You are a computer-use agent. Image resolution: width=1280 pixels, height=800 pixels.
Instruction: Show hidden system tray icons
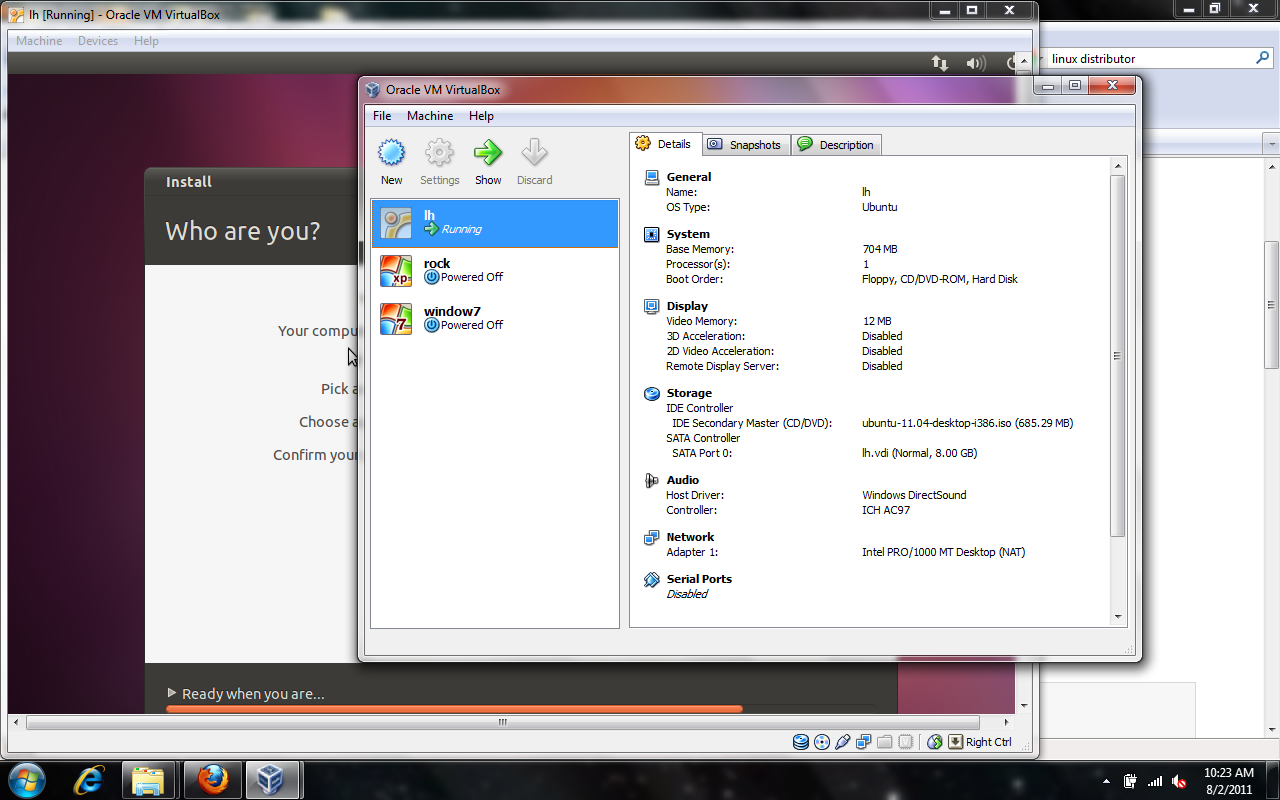(1106, 781)
